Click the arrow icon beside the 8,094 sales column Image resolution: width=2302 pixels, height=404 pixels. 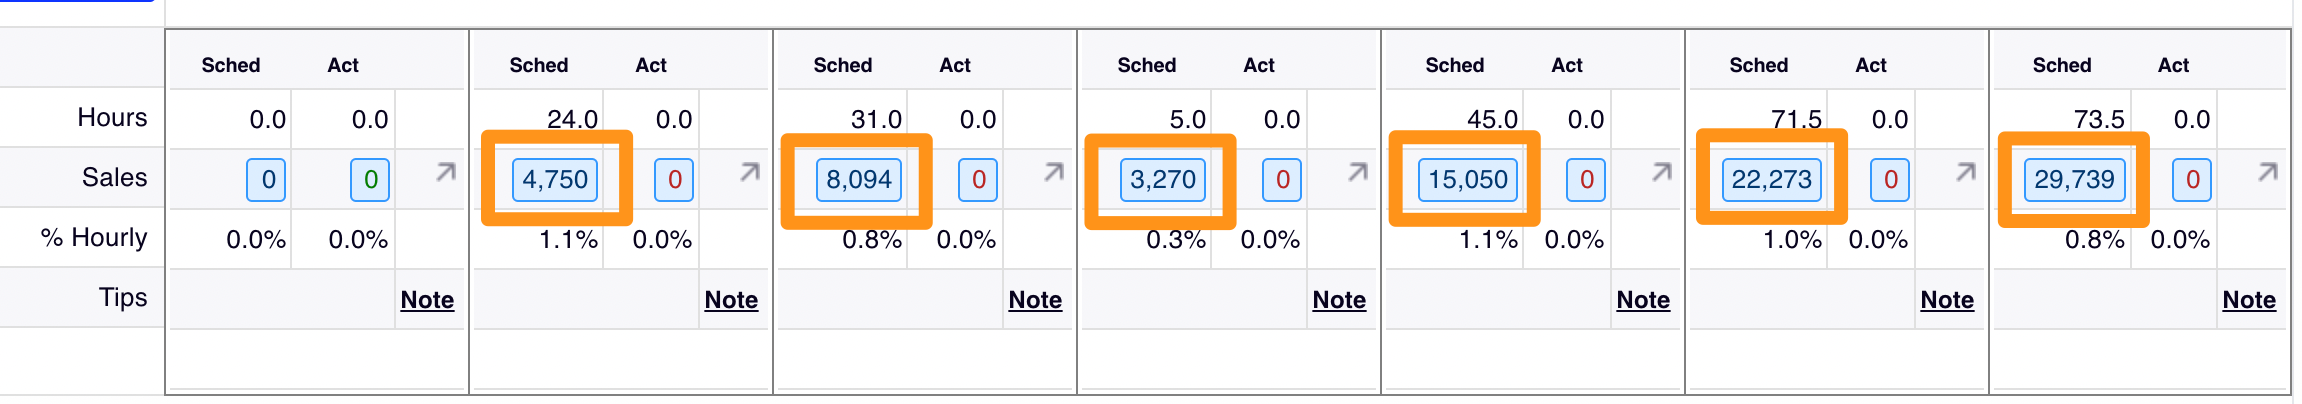pyautogui.click(x=1053, y=173)
